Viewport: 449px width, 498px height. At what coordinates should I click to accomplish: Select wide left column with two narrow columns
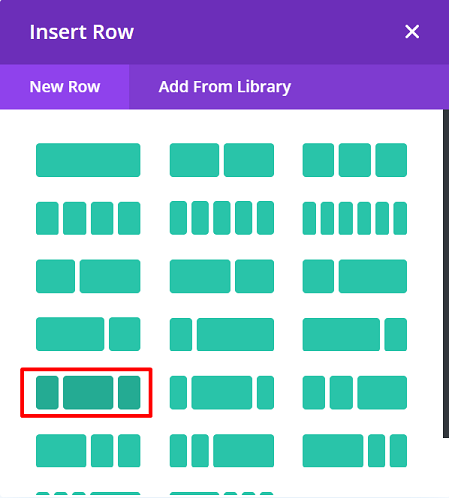(88, 451)
